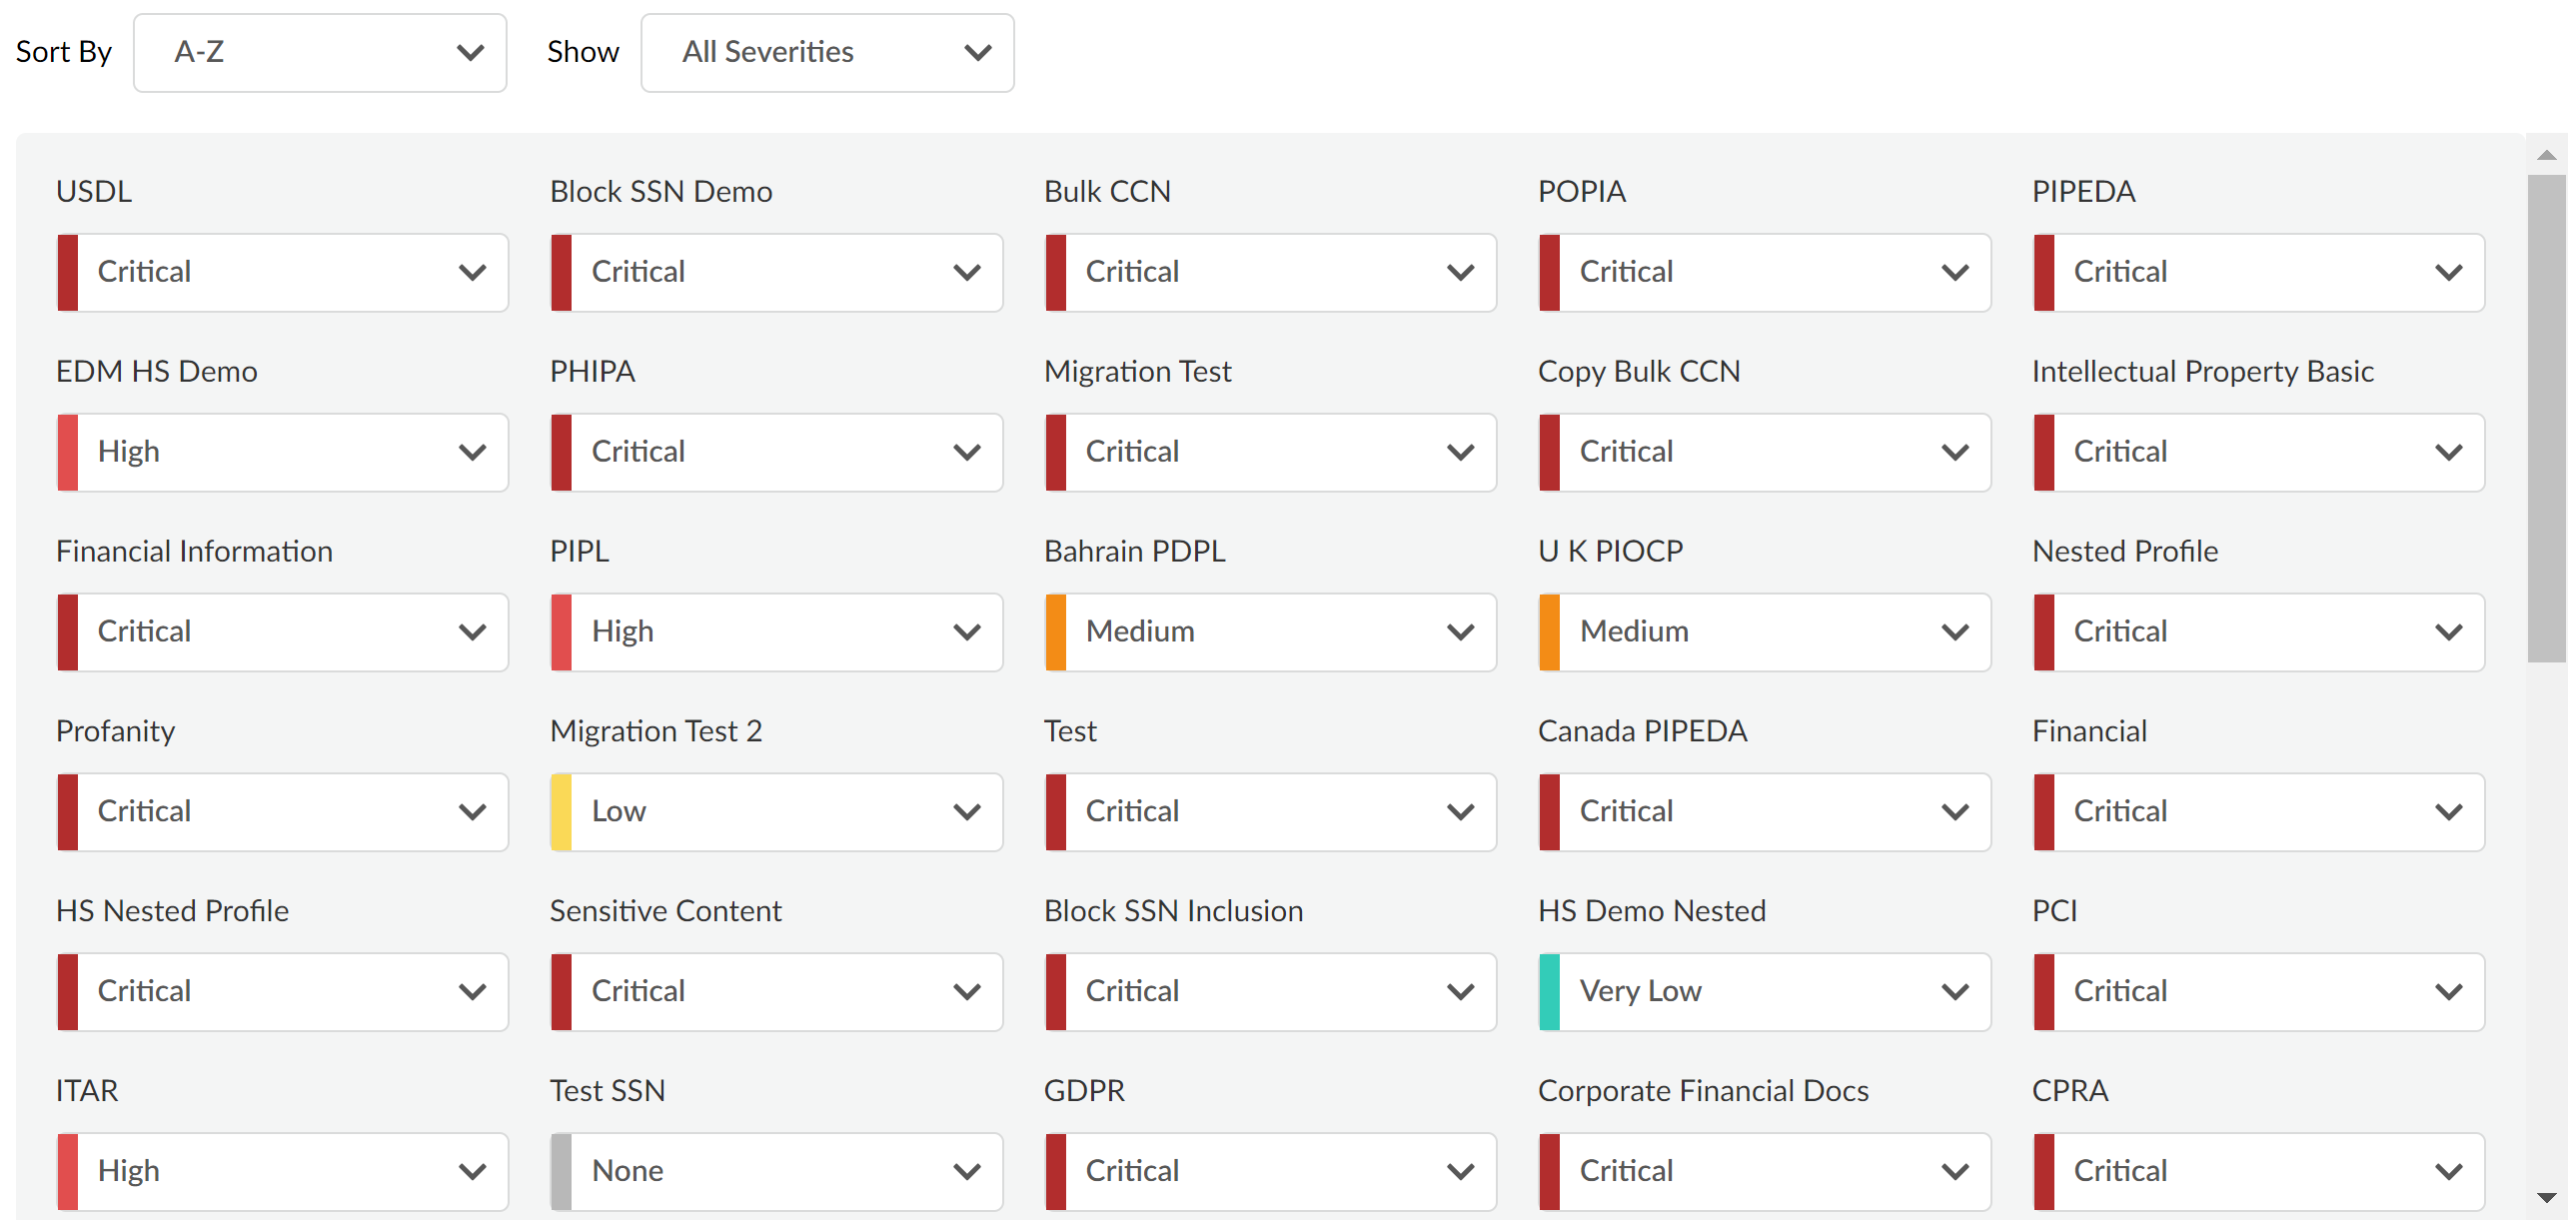Image resolution: width=2576 pixels, height=1222 pixels.
Task: Click the yellow Low color bar of Migration Test 2
Action: [x=562, y=812]
